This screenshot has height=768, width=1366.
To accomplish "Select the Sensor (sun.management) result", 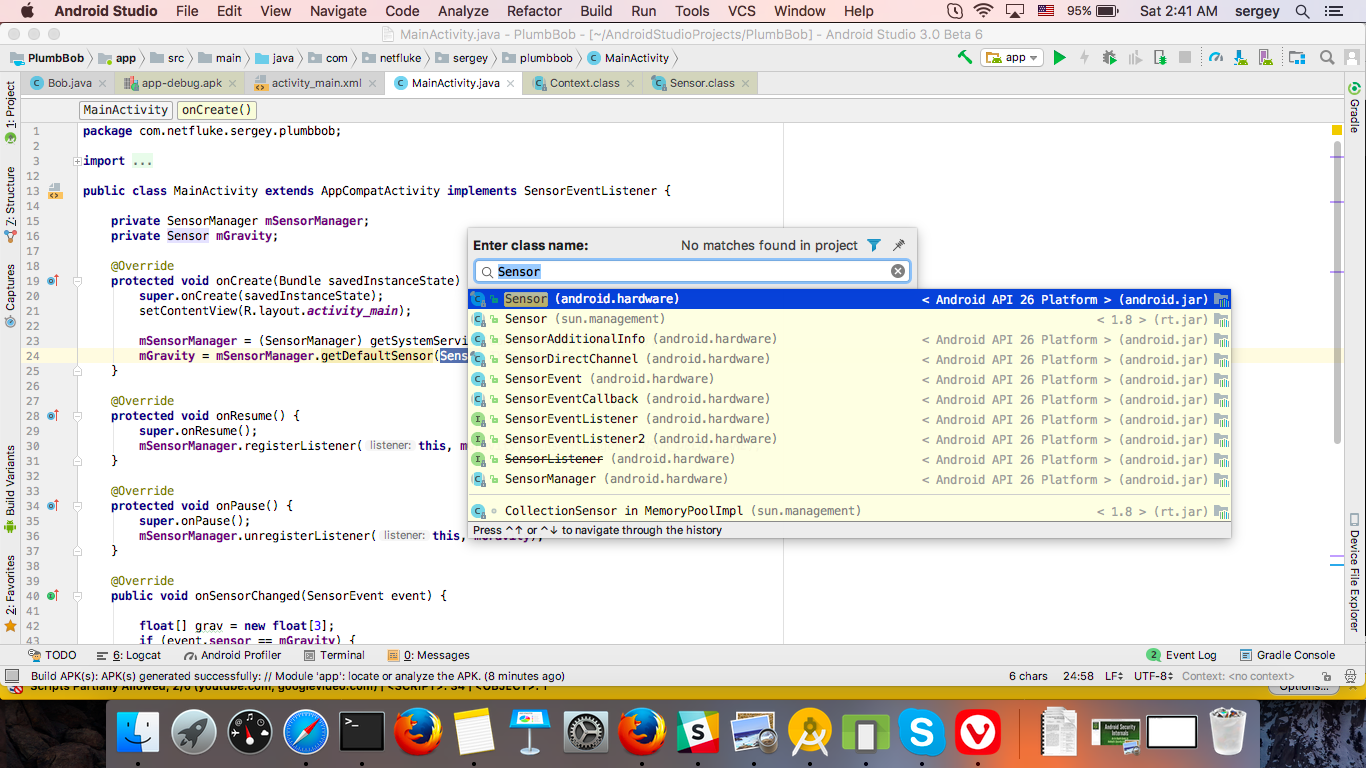I will [x=849, y=319].
